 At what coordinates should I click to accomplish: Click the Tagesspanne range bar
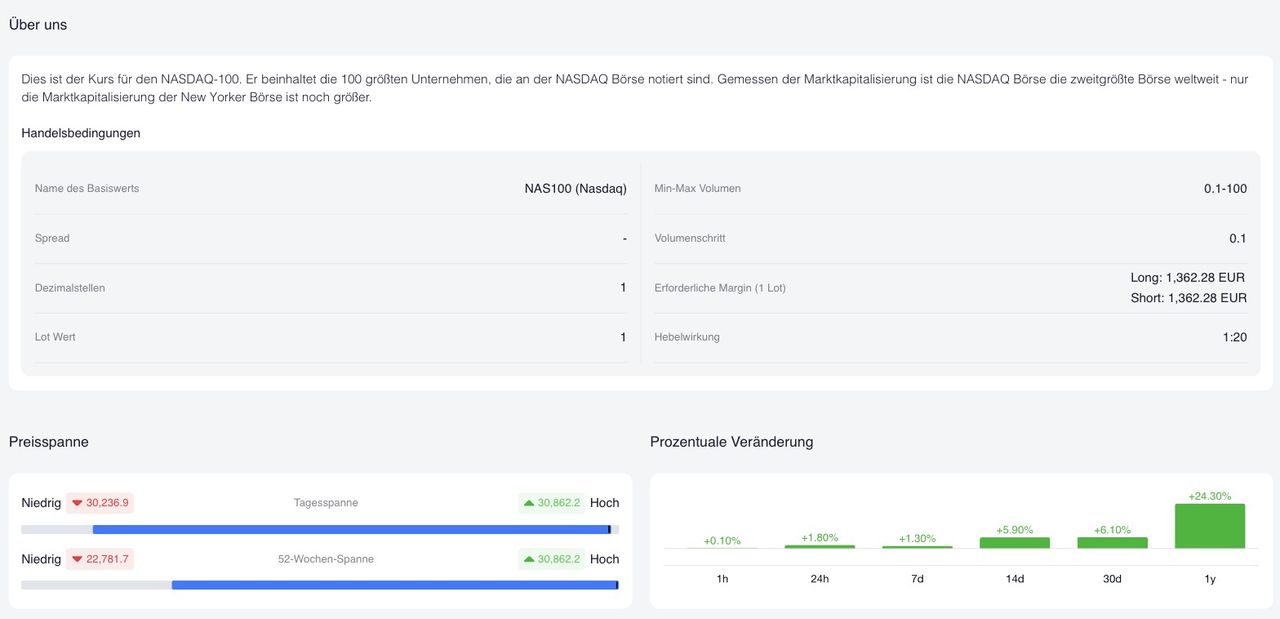320,529
